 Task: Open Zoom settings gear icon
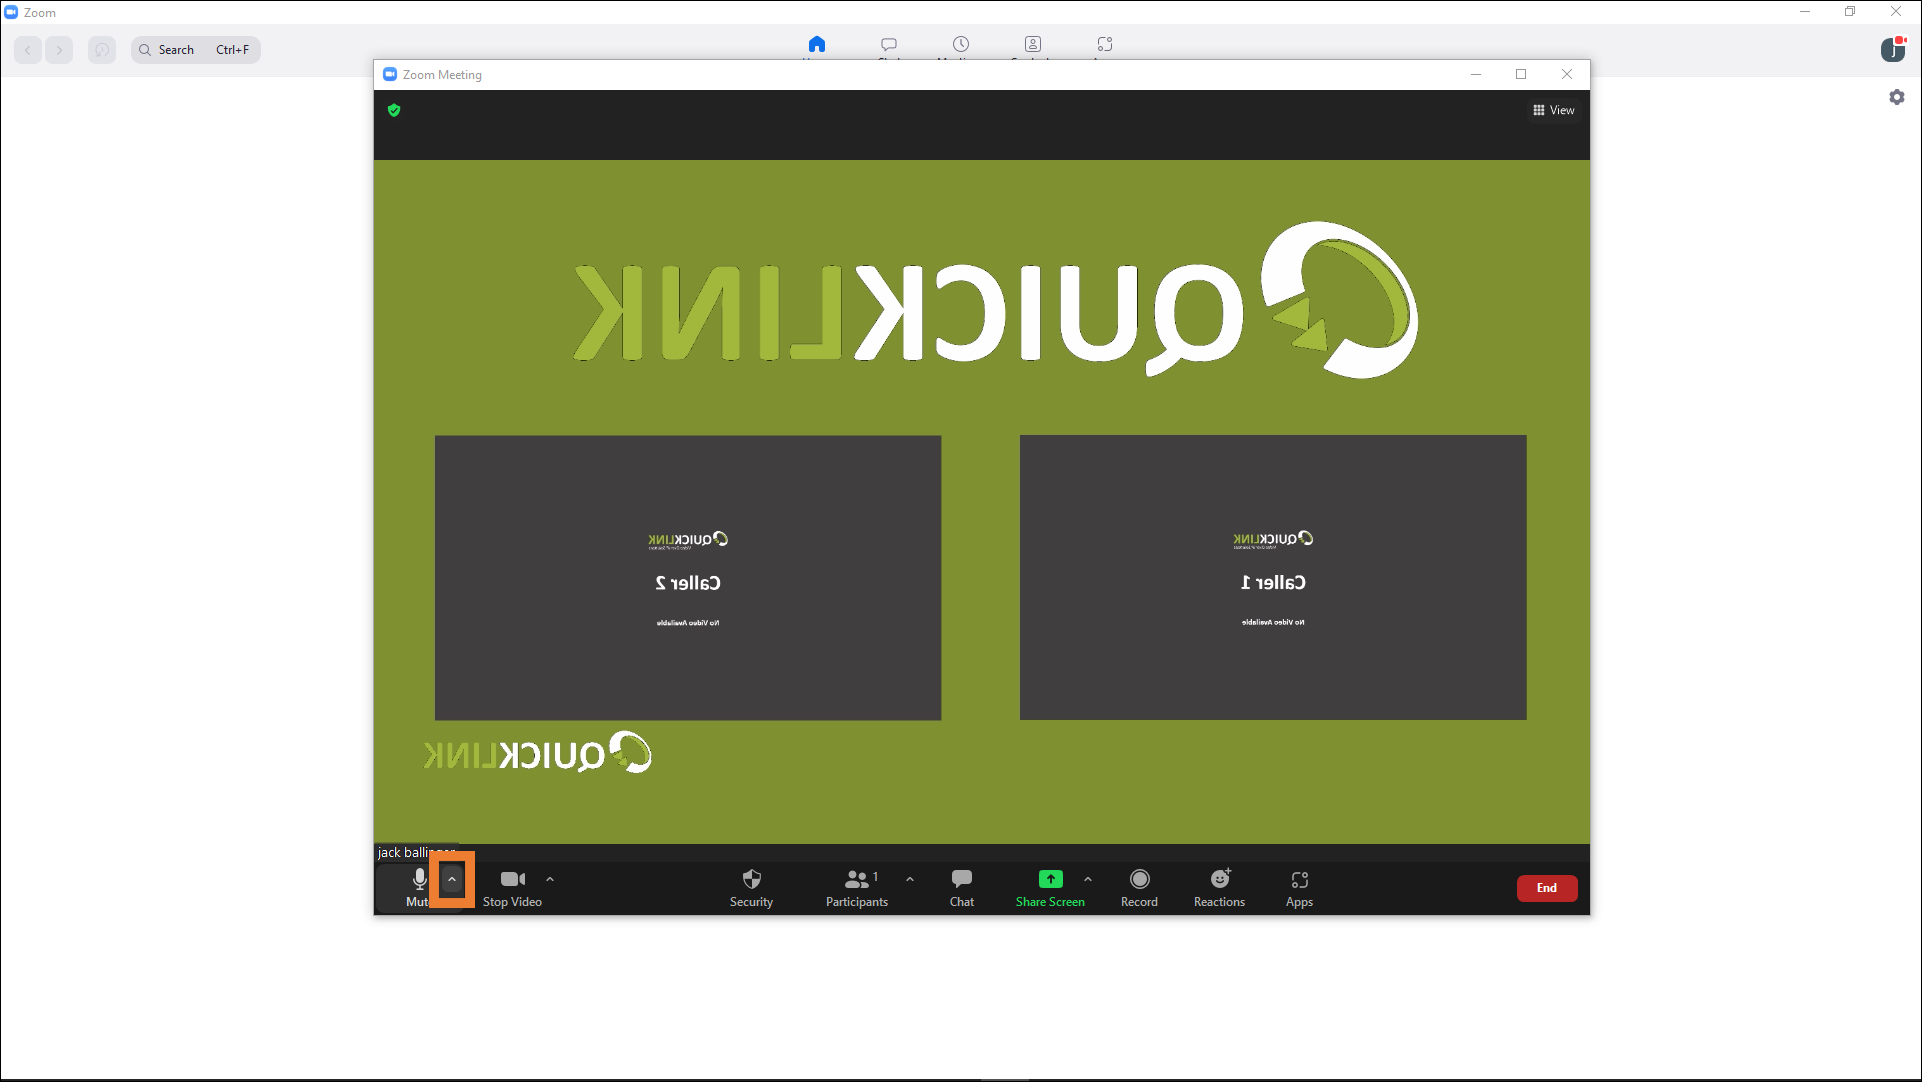(x=1897, y=97)
